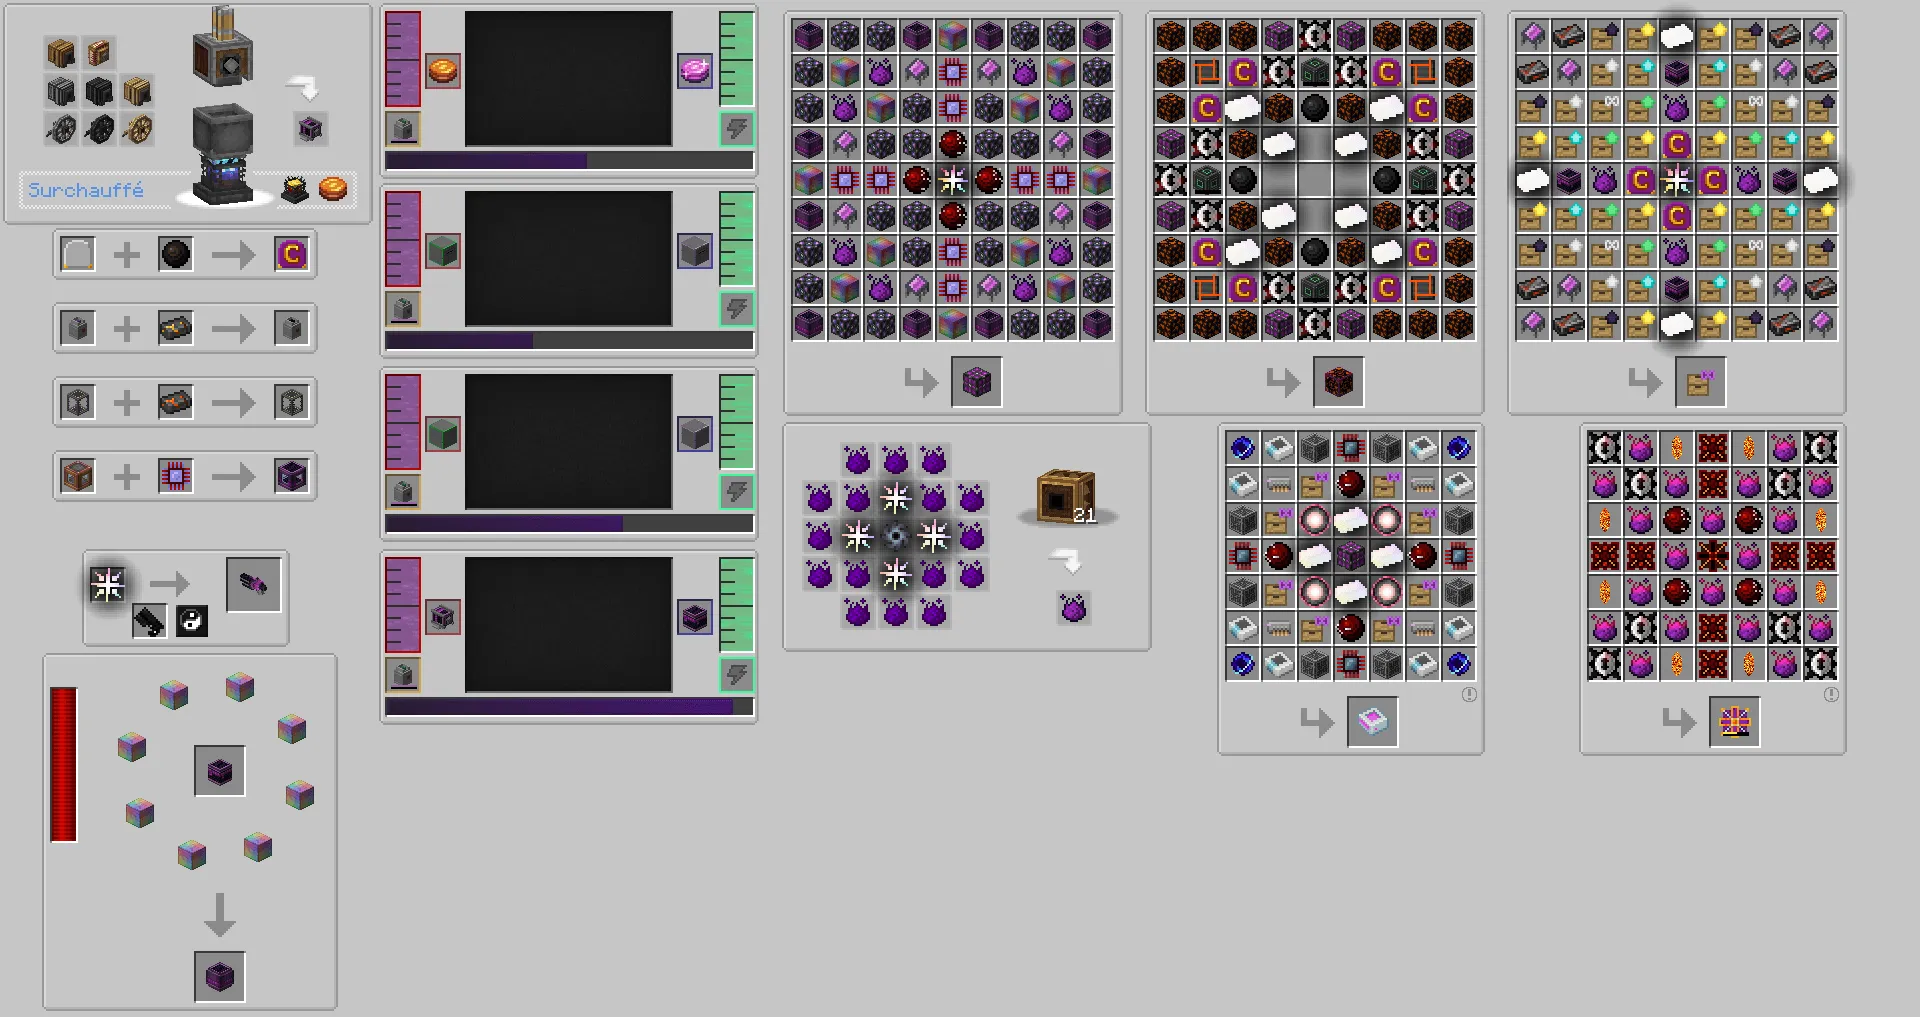Click the brown drawer result of the third large grid
This screenshot has height=1017, width=1920.
coord(1700,382)
